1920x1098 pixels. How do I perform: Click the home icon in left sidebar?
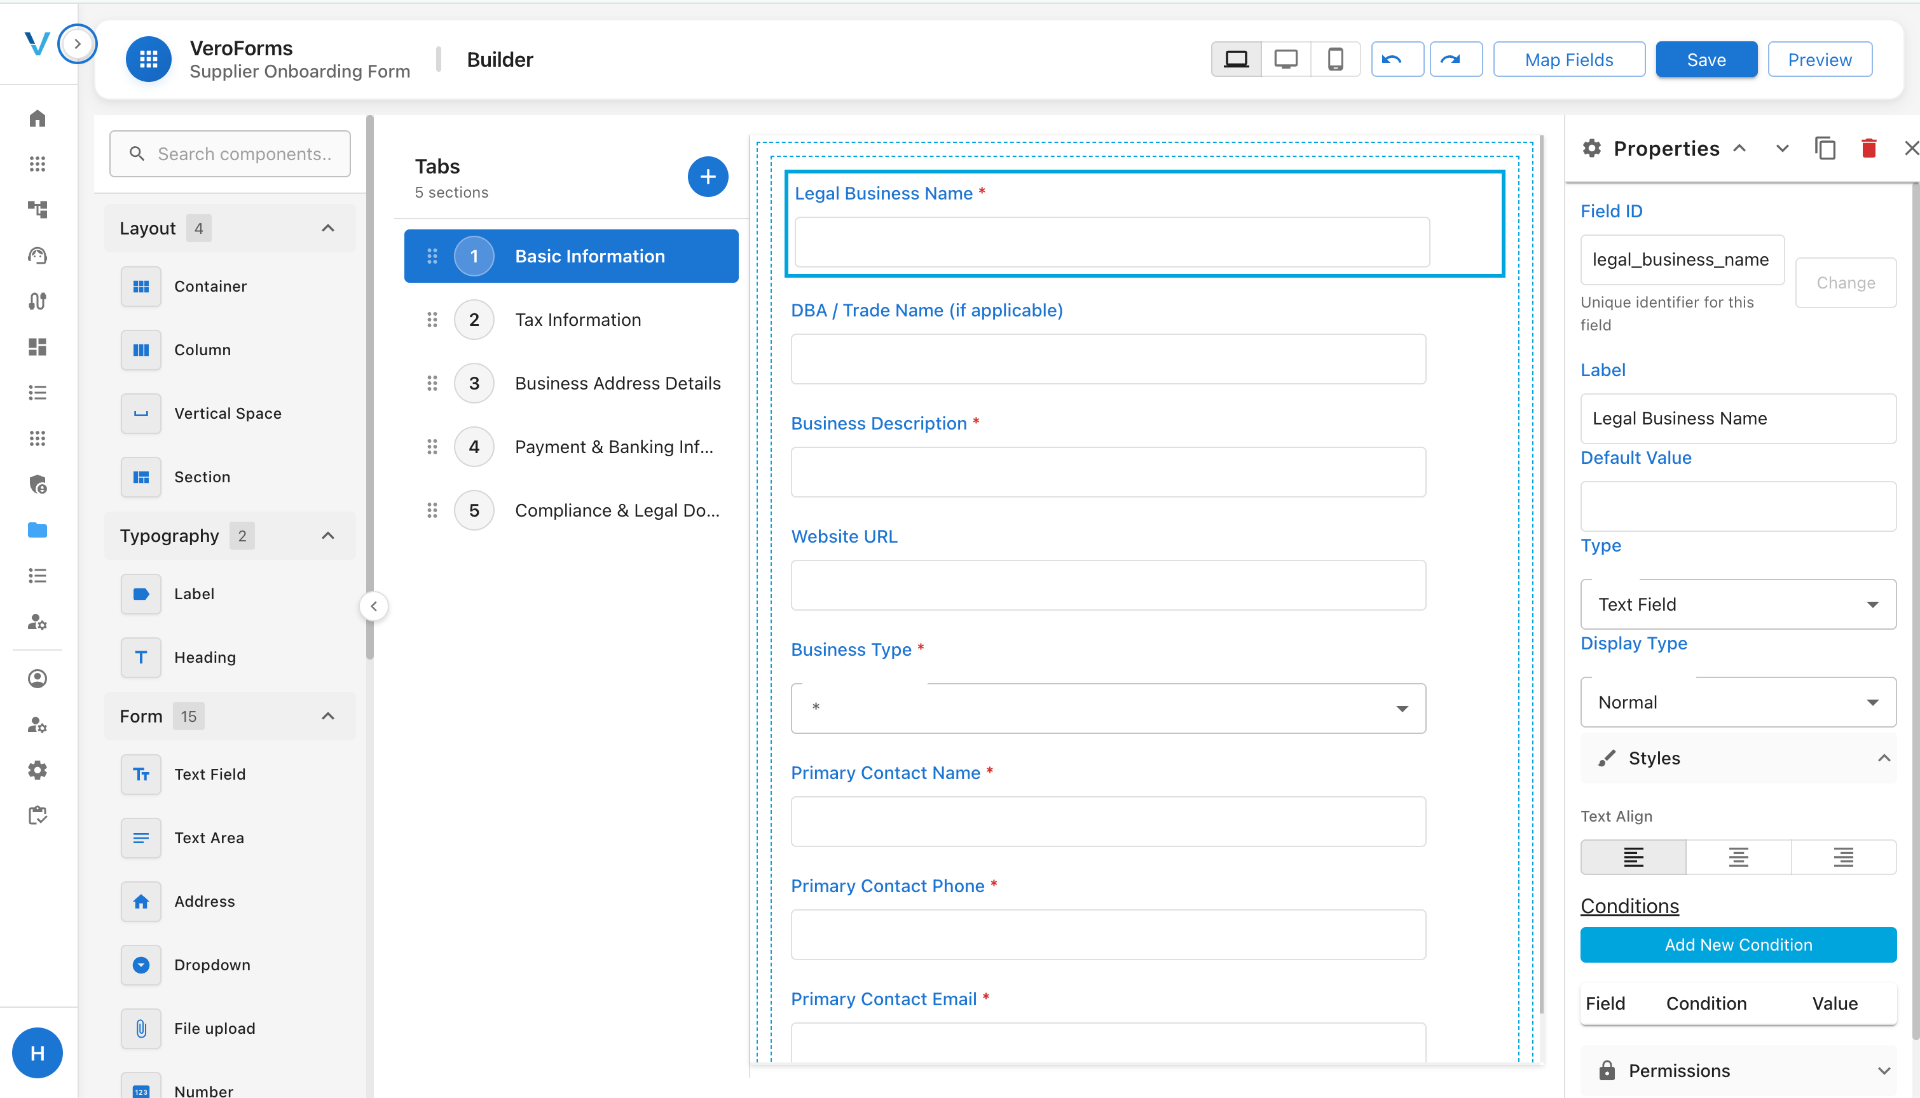point(37,118)
